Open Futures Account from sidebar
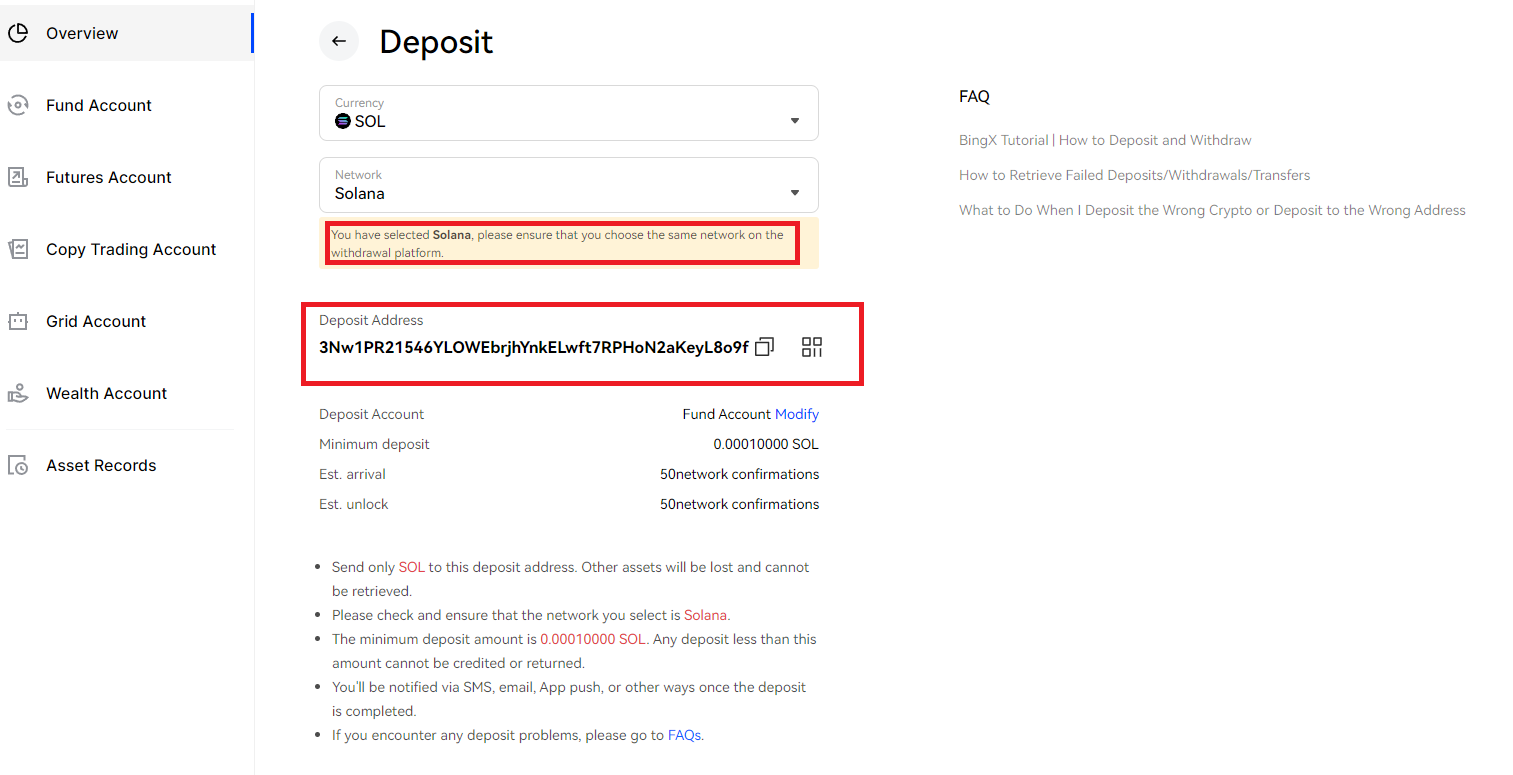The width and height of the screenshot is (1513, 775). tap(109, 177)
